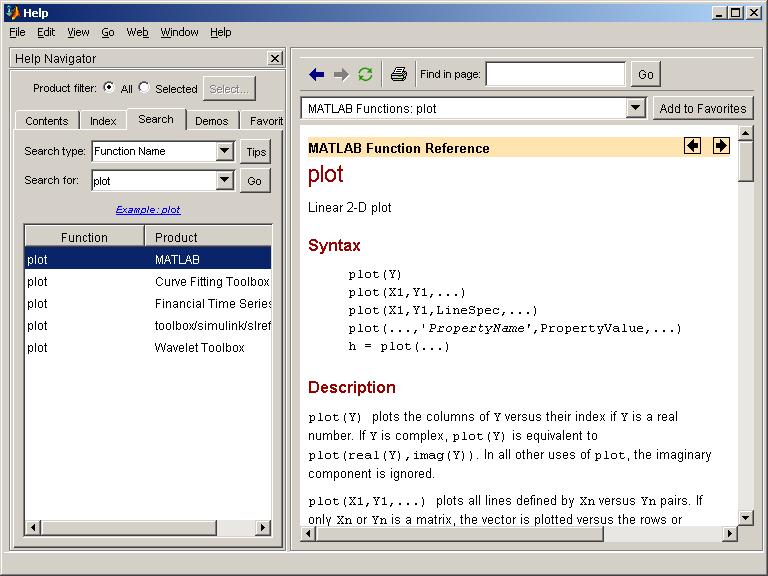The image size is (768, 576).
Task: Open the File menu
Action: pyautogui.click(x=17, y=32)
